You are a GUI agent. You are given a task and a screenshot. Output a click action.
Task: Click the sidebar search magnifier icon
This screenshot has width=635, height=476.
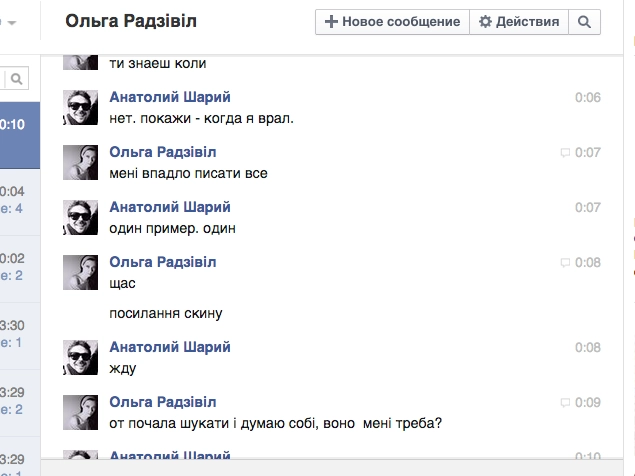pyautogui.click(x=17, y=78)
